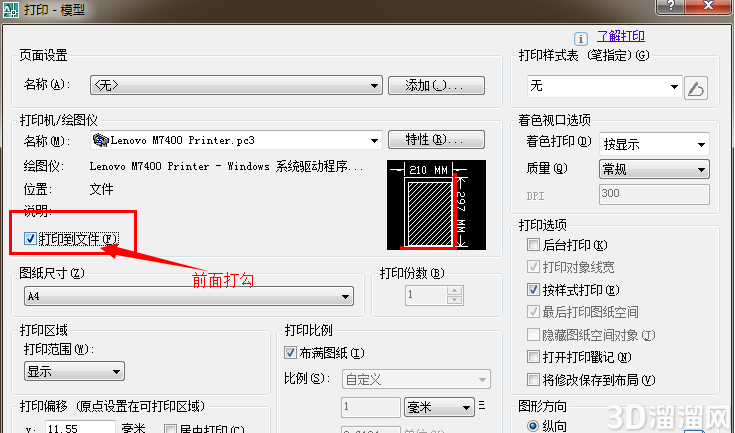Viewport: 735px width, 433px height.
Task: Check the 将修改保存到布局 checkbox
Action: click(x=533, y=379)
